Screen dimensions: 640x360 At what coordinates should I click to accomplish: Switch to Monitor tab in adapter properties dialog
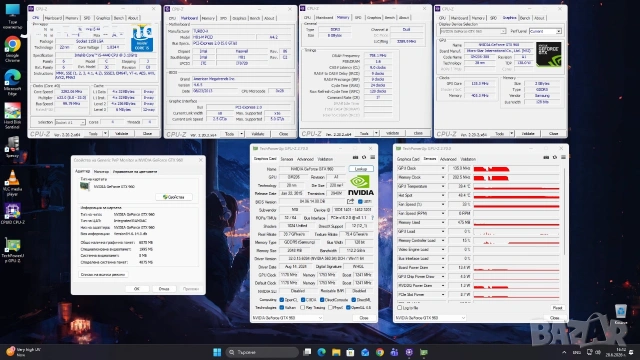coord(101,171)
